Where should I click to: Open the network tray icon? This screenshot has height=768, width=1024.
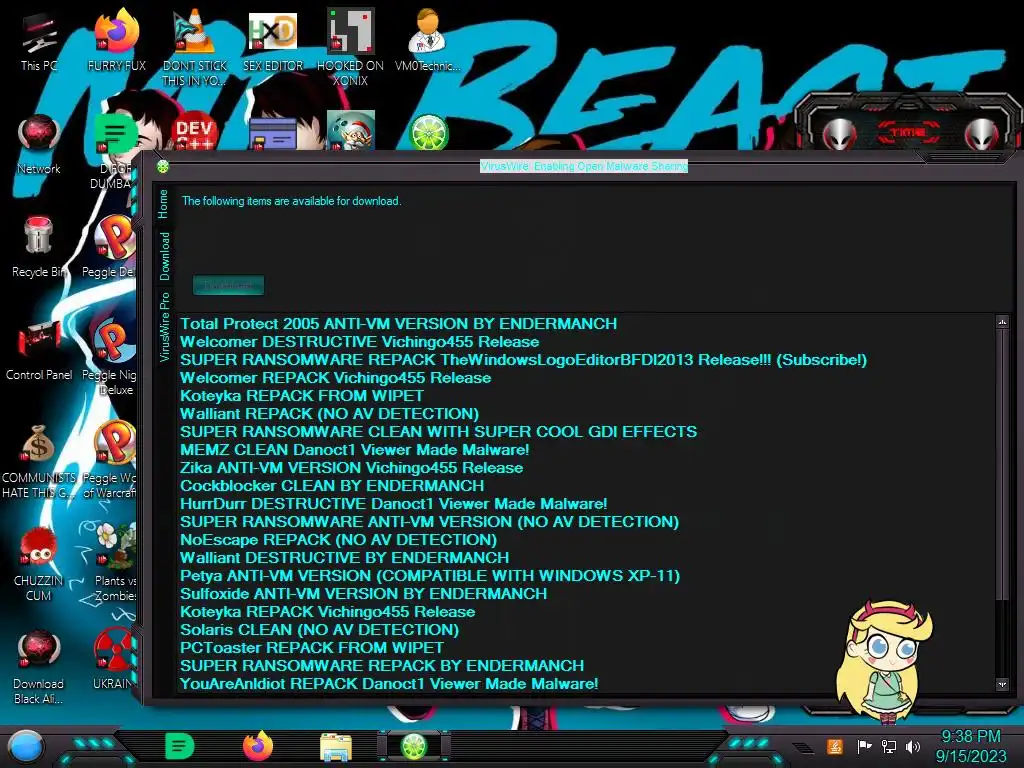(x=888, y=746)
